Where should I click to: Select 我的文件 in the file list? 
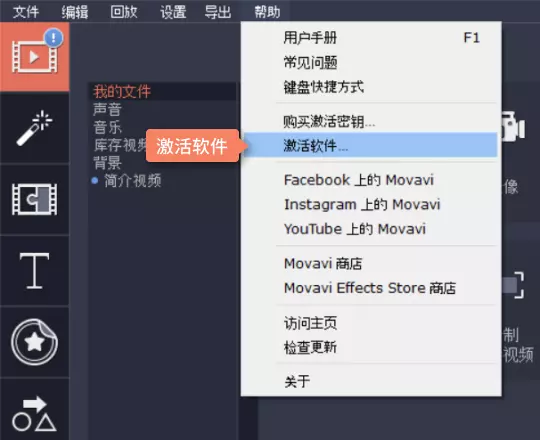click(x=122, y=92)
